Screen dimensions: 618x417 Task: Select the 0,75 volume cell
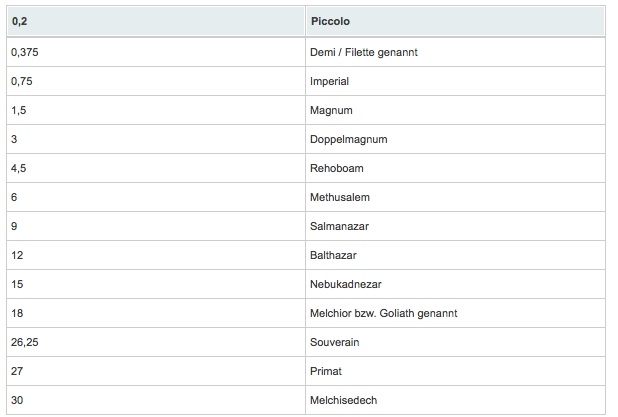[156, 81]
